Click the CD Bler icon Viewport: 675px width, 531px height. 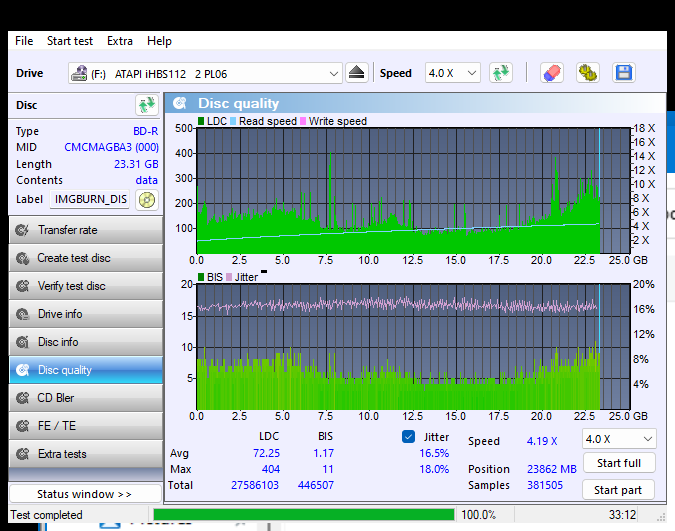[x=22, y=398]
